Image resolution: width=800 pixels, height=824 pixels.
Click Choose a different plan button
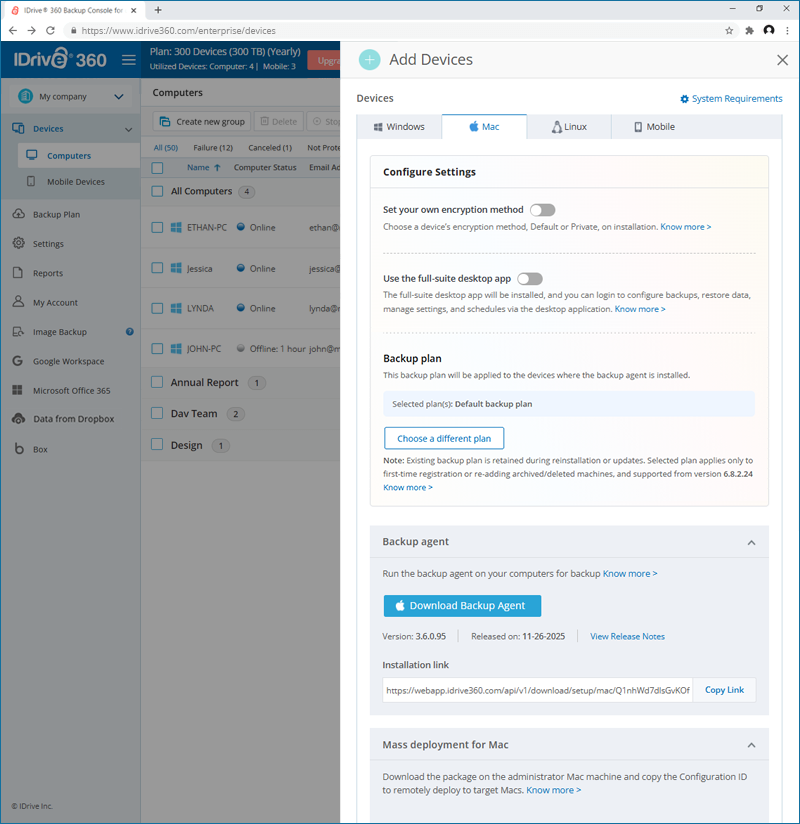pos(444,438)
